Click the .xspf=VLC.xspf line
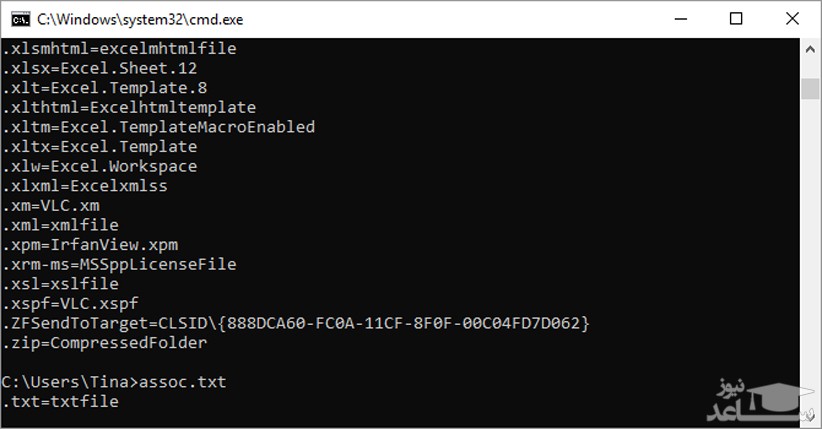 coord(70,303)
